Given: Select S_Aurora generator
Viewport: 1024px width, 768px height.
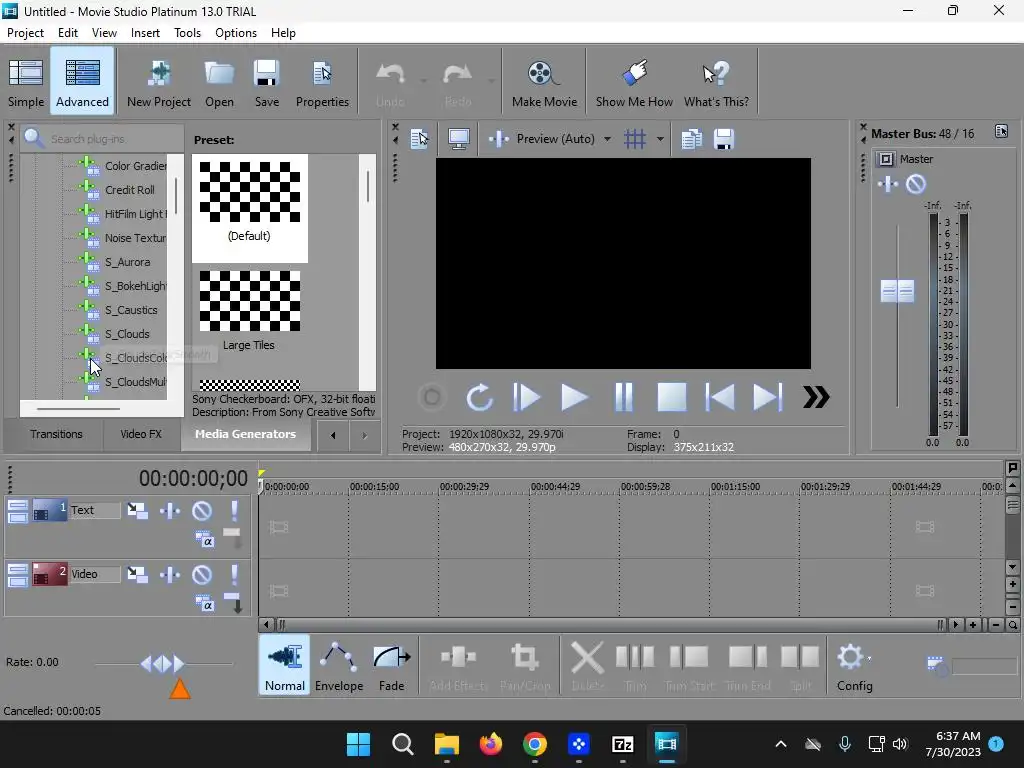Looking at the screenshot, I should pos(127,262).
